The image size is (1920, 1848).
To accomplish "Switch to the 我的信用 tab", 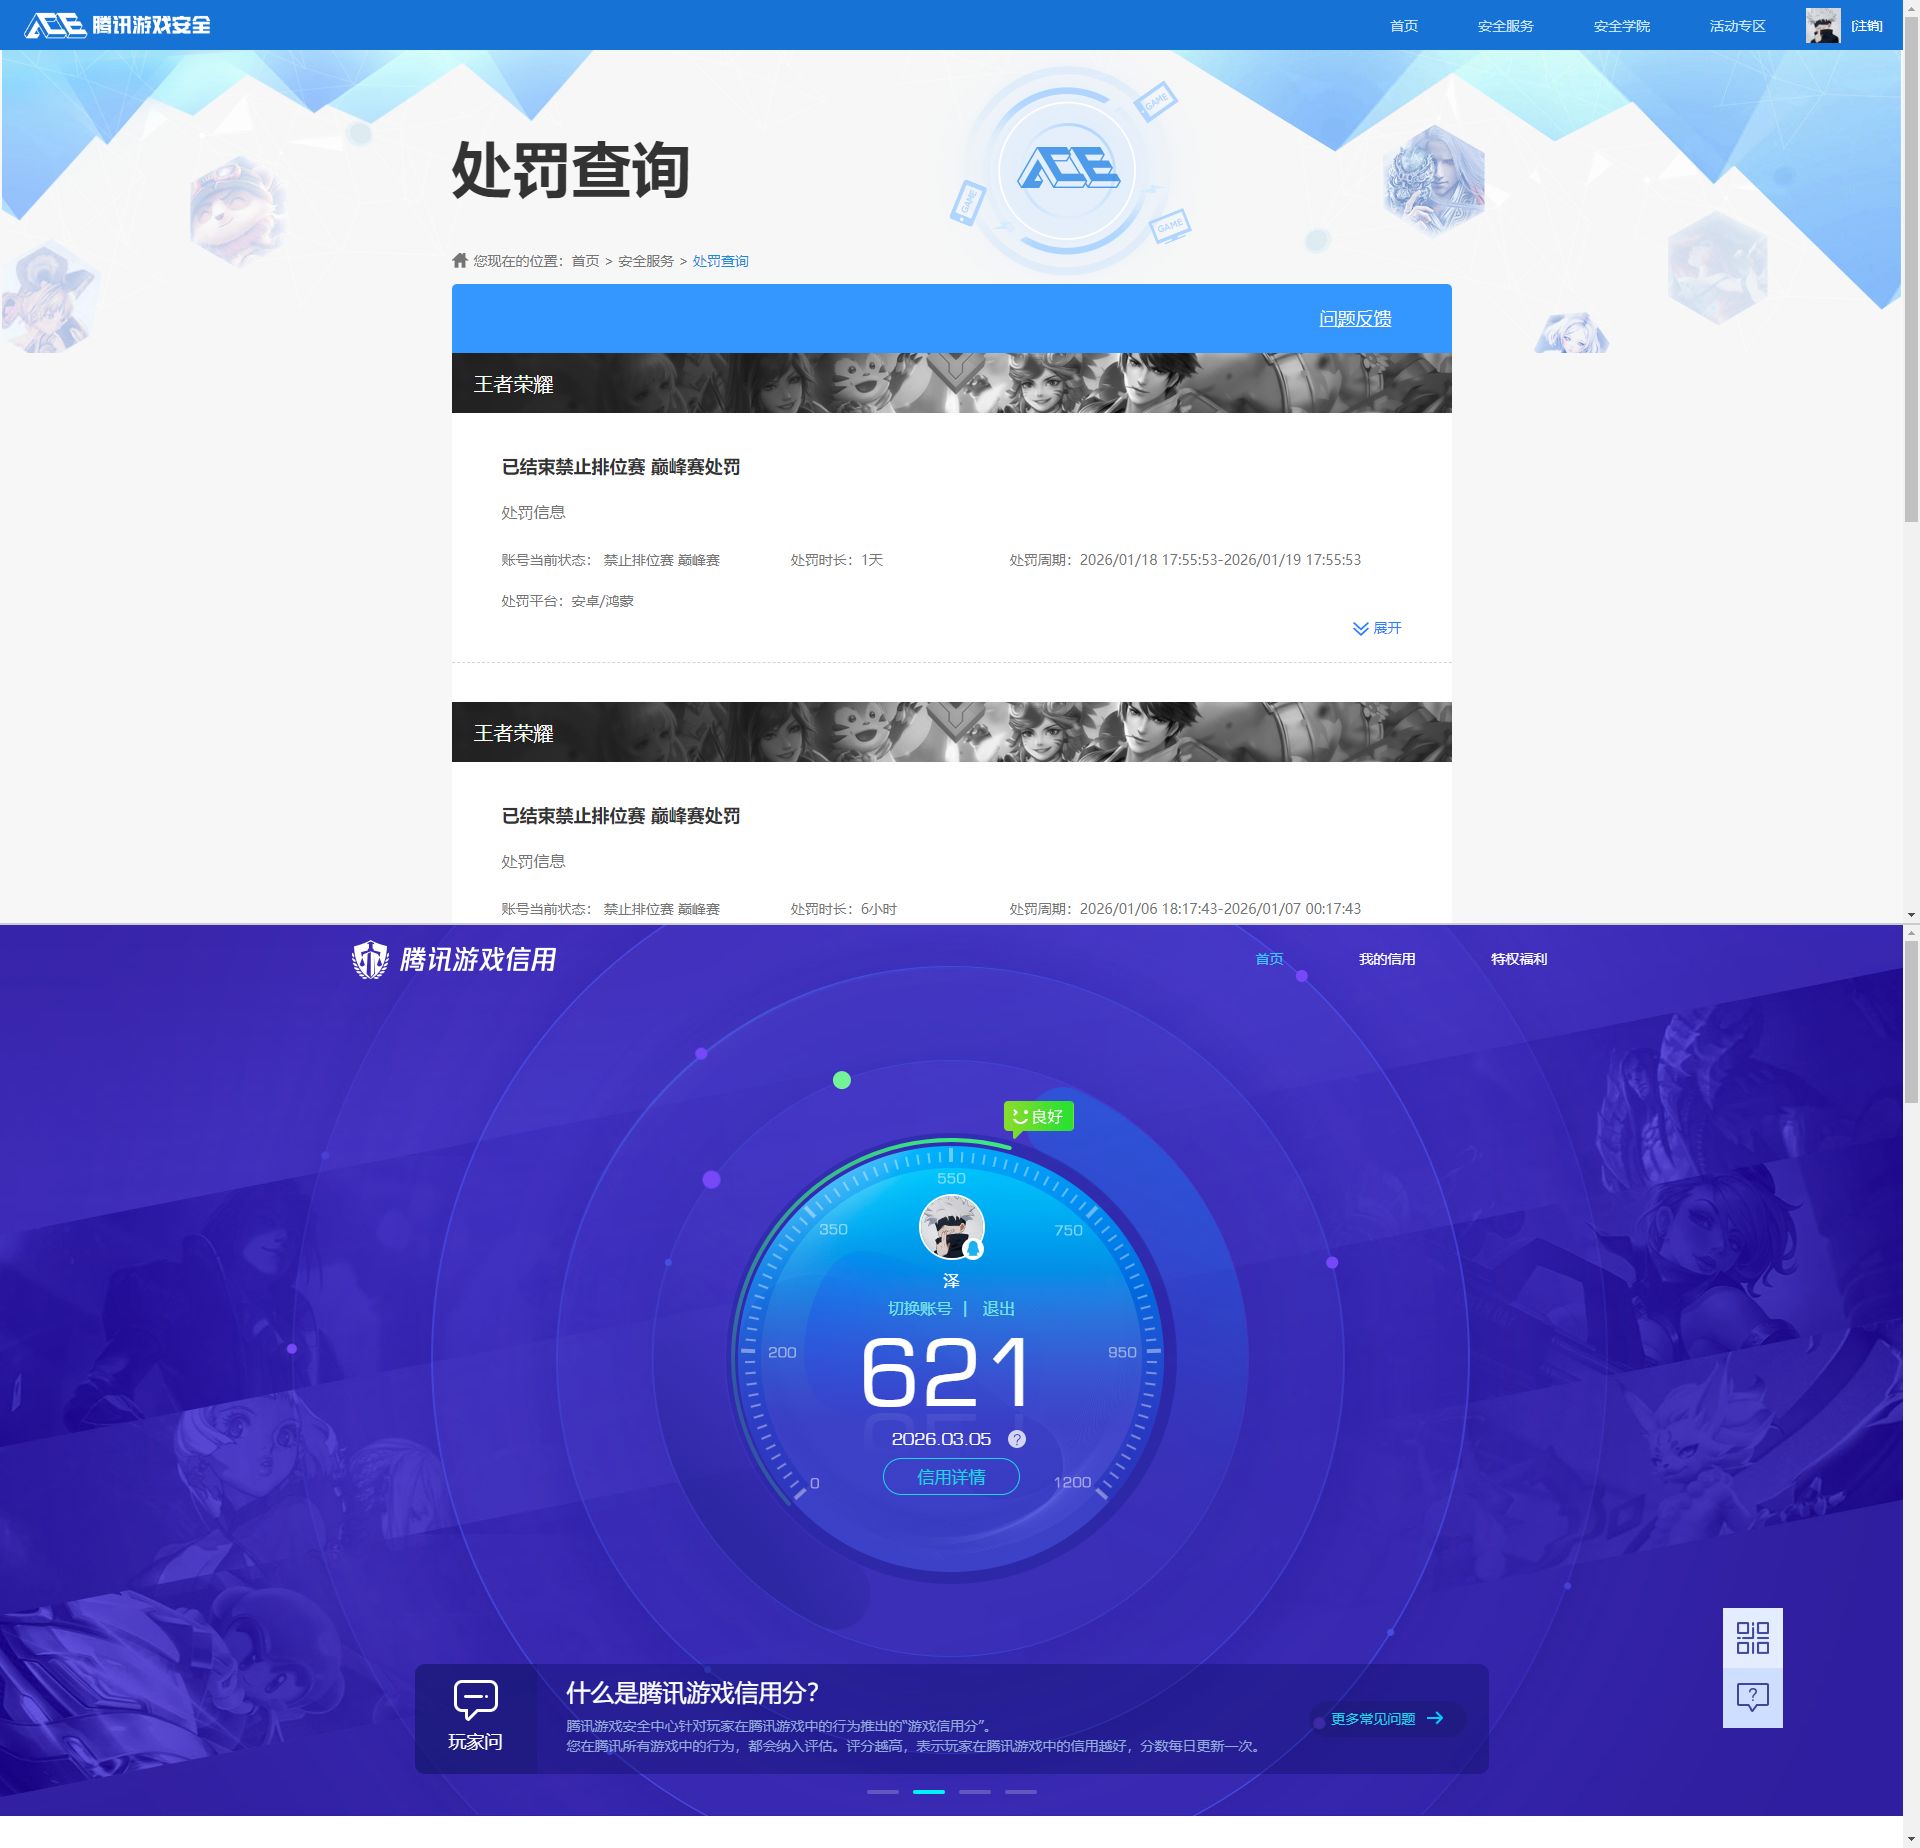I will click(x=1386, y=958).
